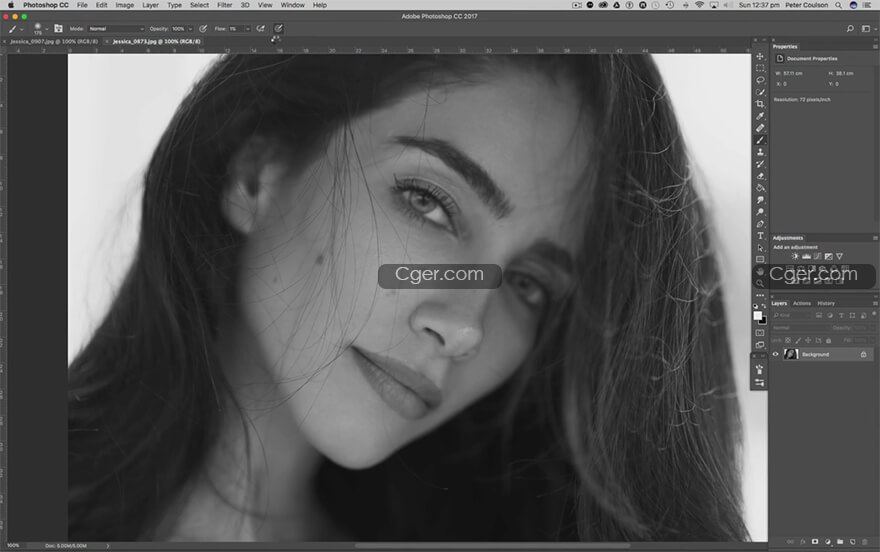880x552 pixels.
Task: Open the Layer menu
Action: 150,5
